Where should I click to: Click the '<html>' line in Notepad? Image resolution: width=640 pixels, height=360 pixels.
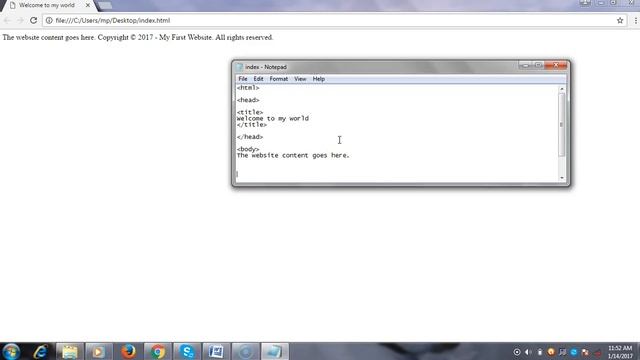[248, 88]
